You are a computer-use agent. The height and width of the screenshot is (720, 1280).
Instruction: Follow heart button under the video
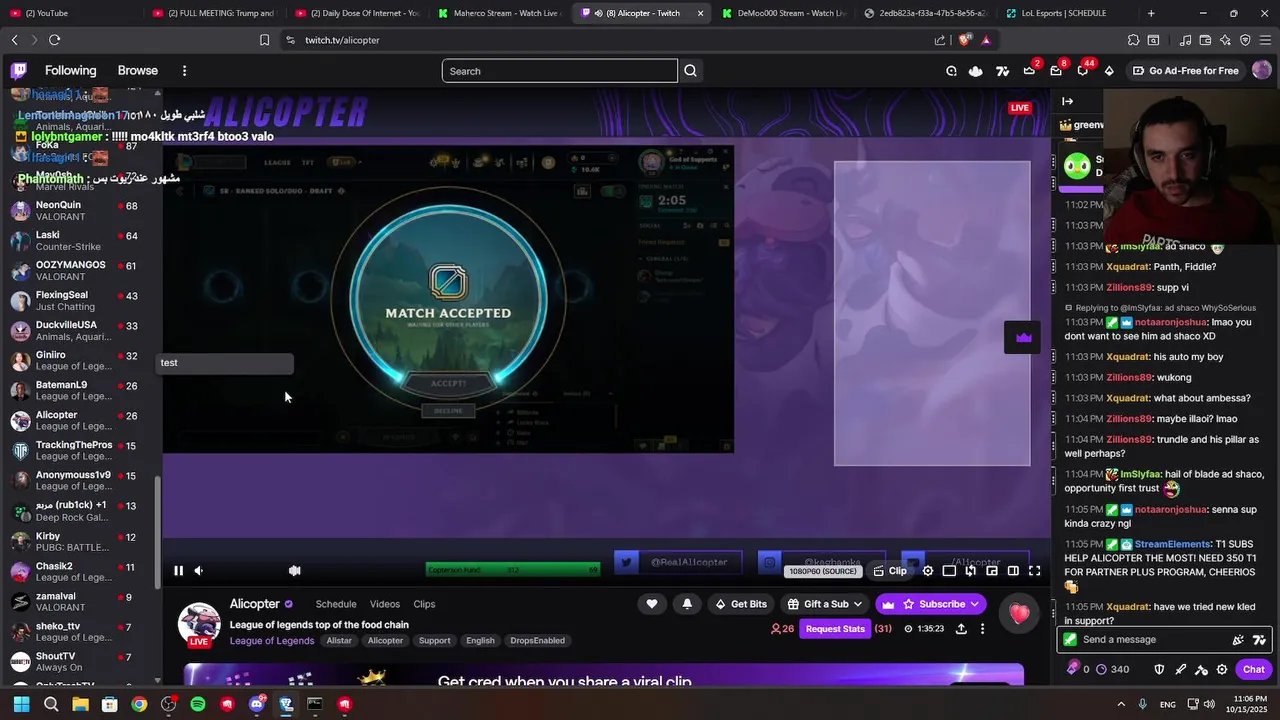pos(652,604)
